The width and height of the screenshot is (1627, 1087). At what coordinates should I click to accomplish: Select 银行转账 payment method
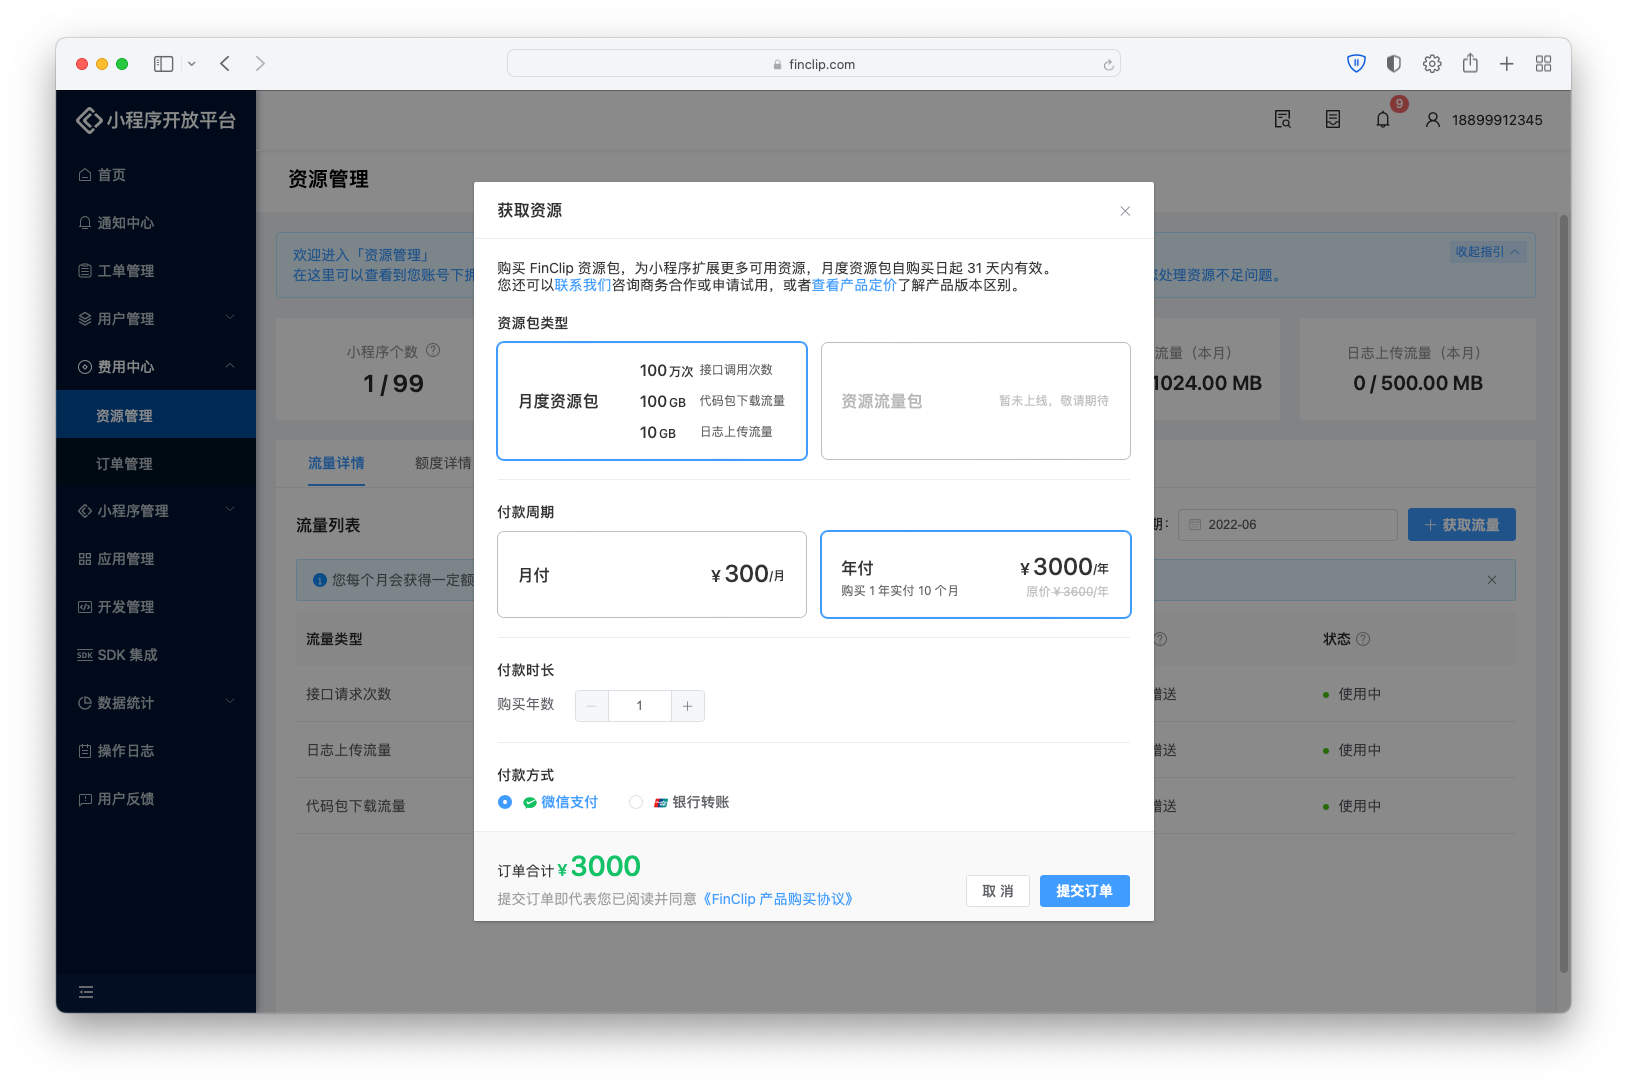(x=680, y=802)
